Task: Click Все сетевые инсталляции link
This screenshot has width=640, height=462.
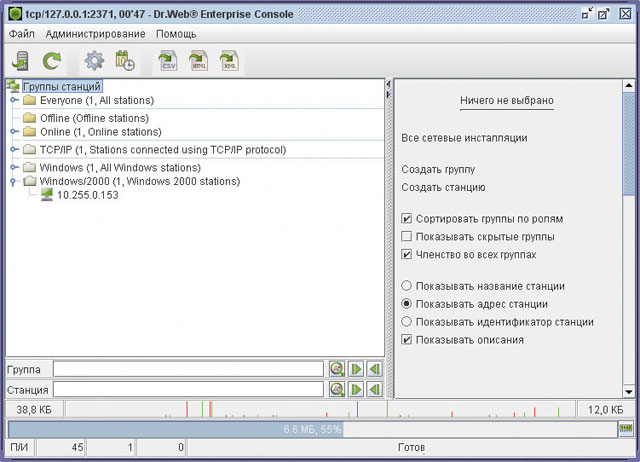Action: click(x=464, y=138)
